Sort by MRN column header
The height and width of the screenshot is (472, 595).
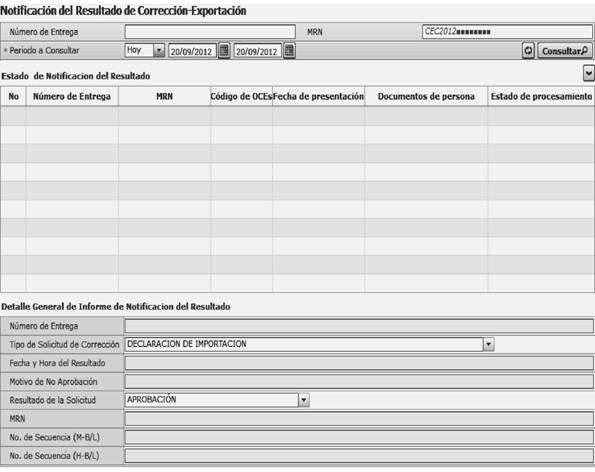164,96
